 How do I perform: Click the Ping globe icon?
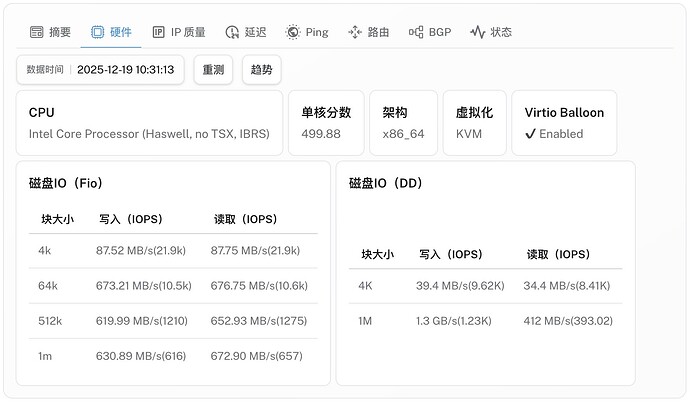[x=293, y=32]
